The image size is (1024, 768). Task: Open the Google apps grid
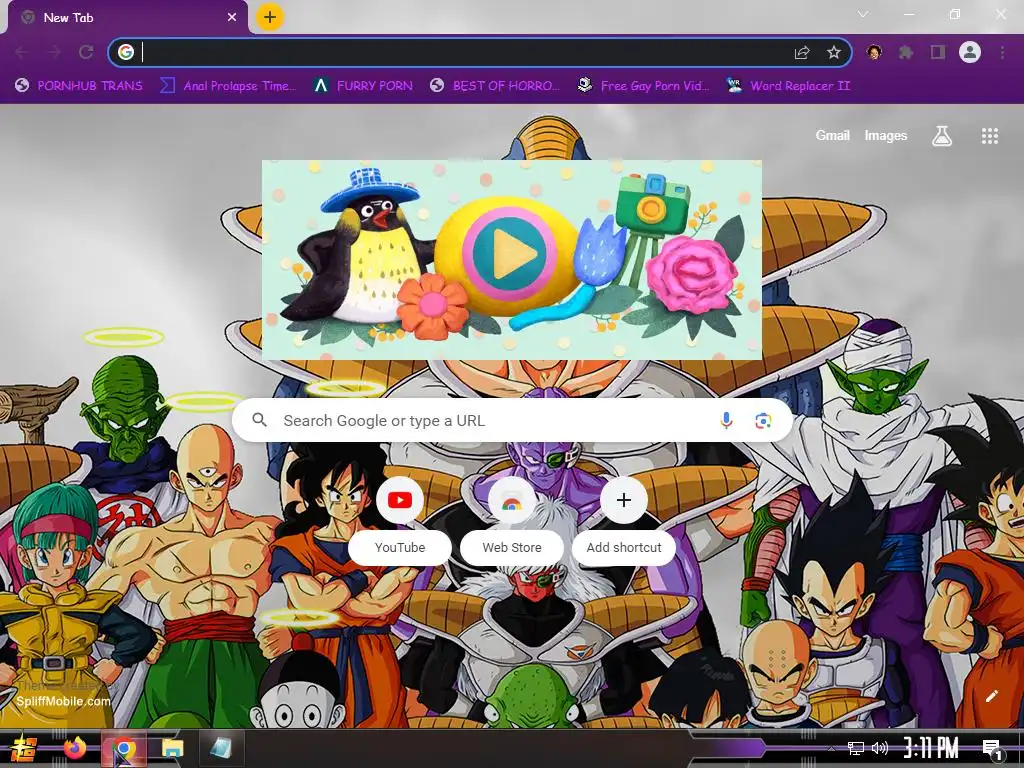coord(990,136)
